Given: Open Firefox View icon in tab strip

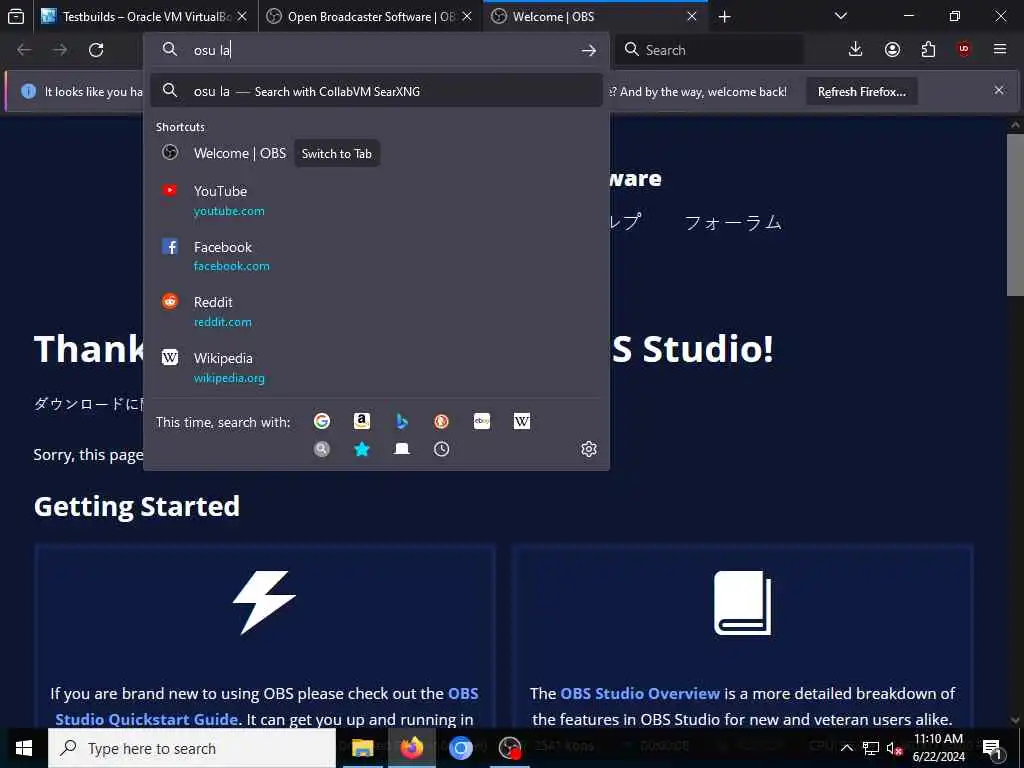Looking at the screenshot, I should tap(16, 16).
